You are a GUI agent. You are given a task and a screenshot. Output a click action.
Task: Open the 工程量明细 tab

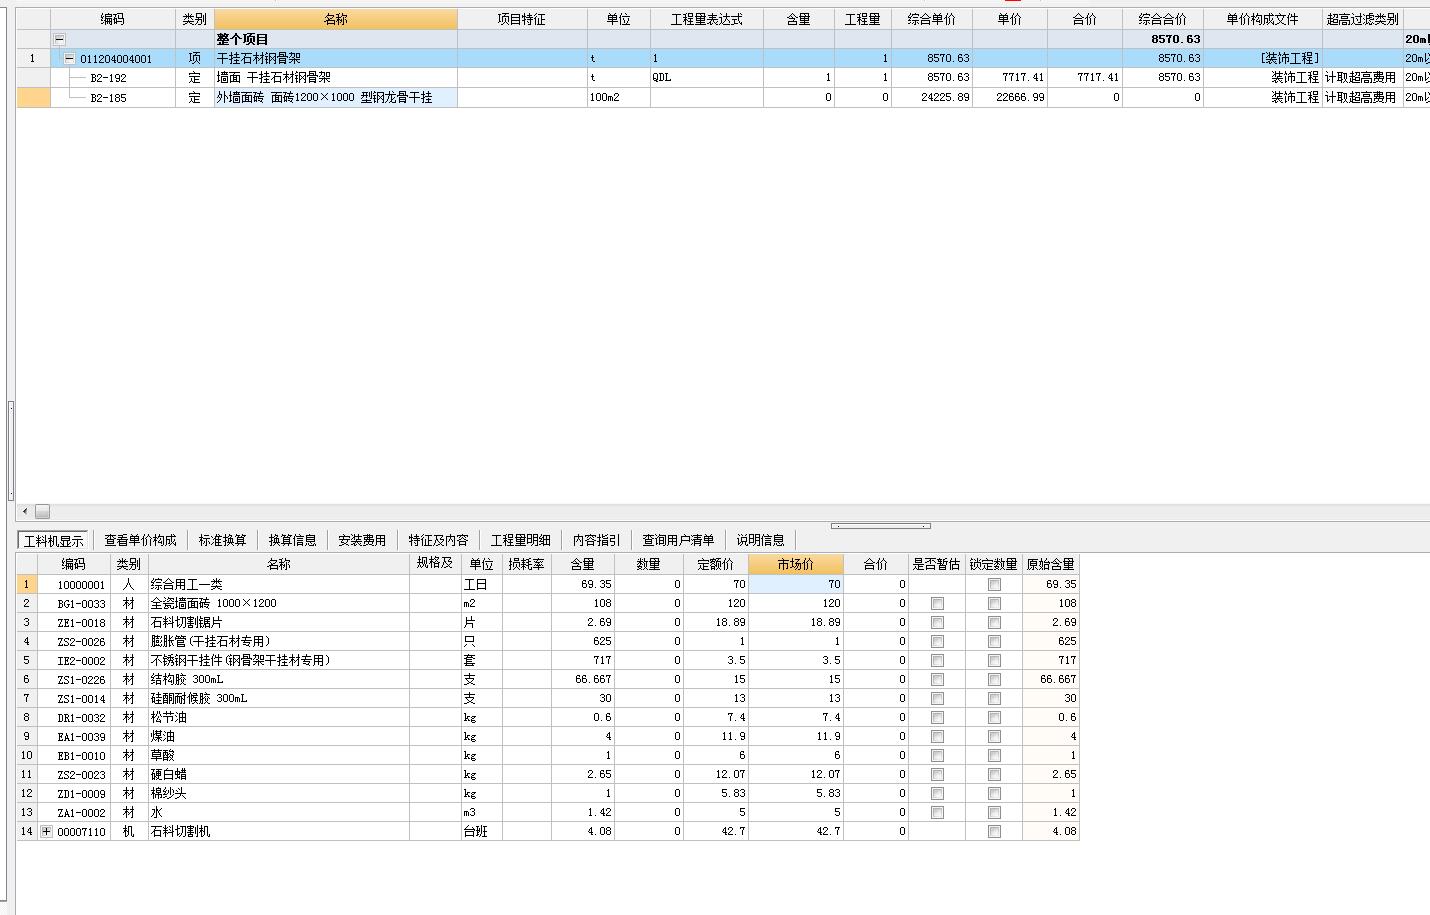[520, 540]
